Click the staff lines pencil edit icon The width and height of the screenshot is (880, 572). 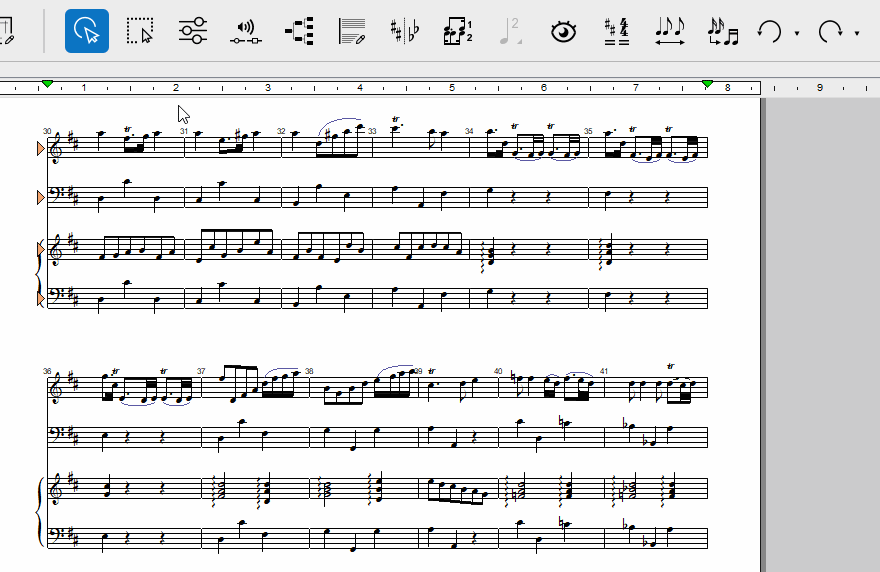(x=352, y=31)
